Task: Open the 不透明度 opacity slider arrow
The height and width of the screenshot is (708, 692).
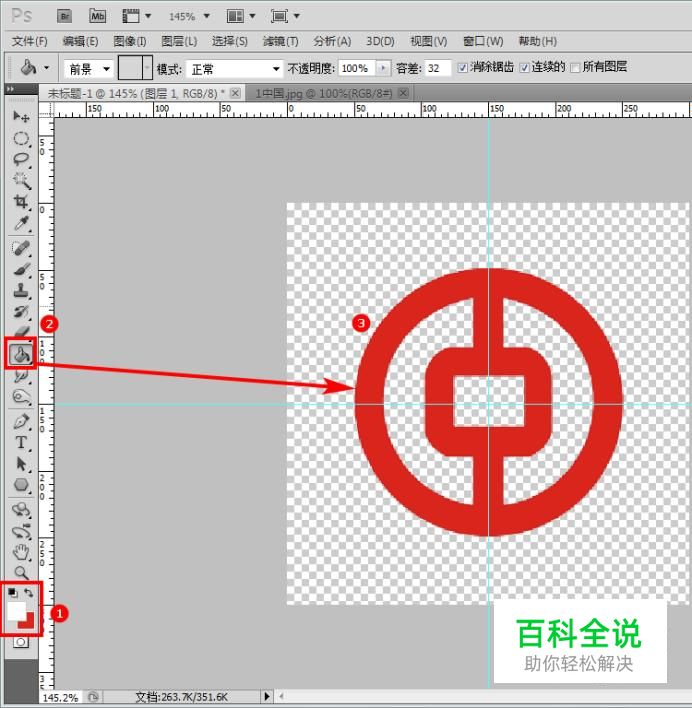Action: 383,68
